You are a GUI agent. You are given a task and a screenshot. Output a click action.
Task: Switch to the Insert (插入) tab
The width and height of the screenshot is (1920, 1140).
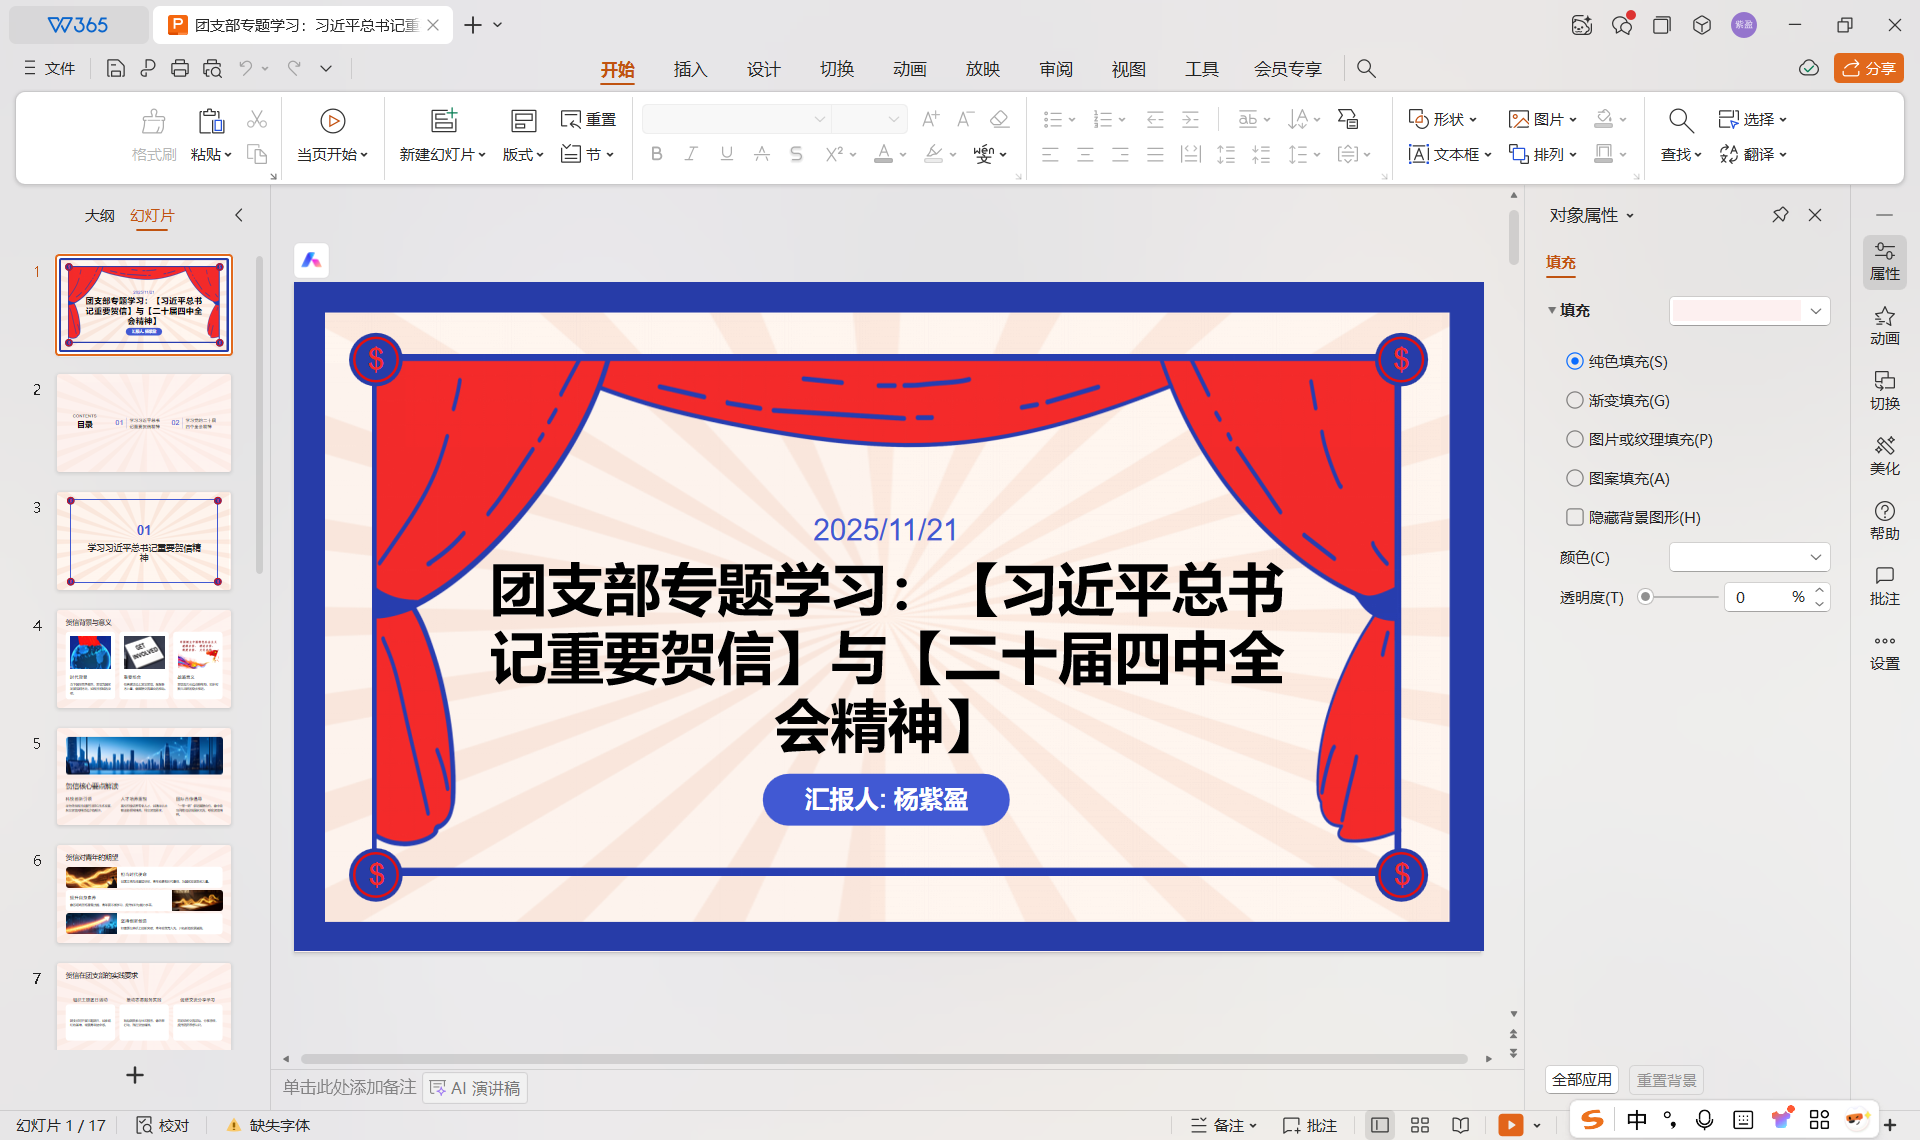(x=690, y=69)
